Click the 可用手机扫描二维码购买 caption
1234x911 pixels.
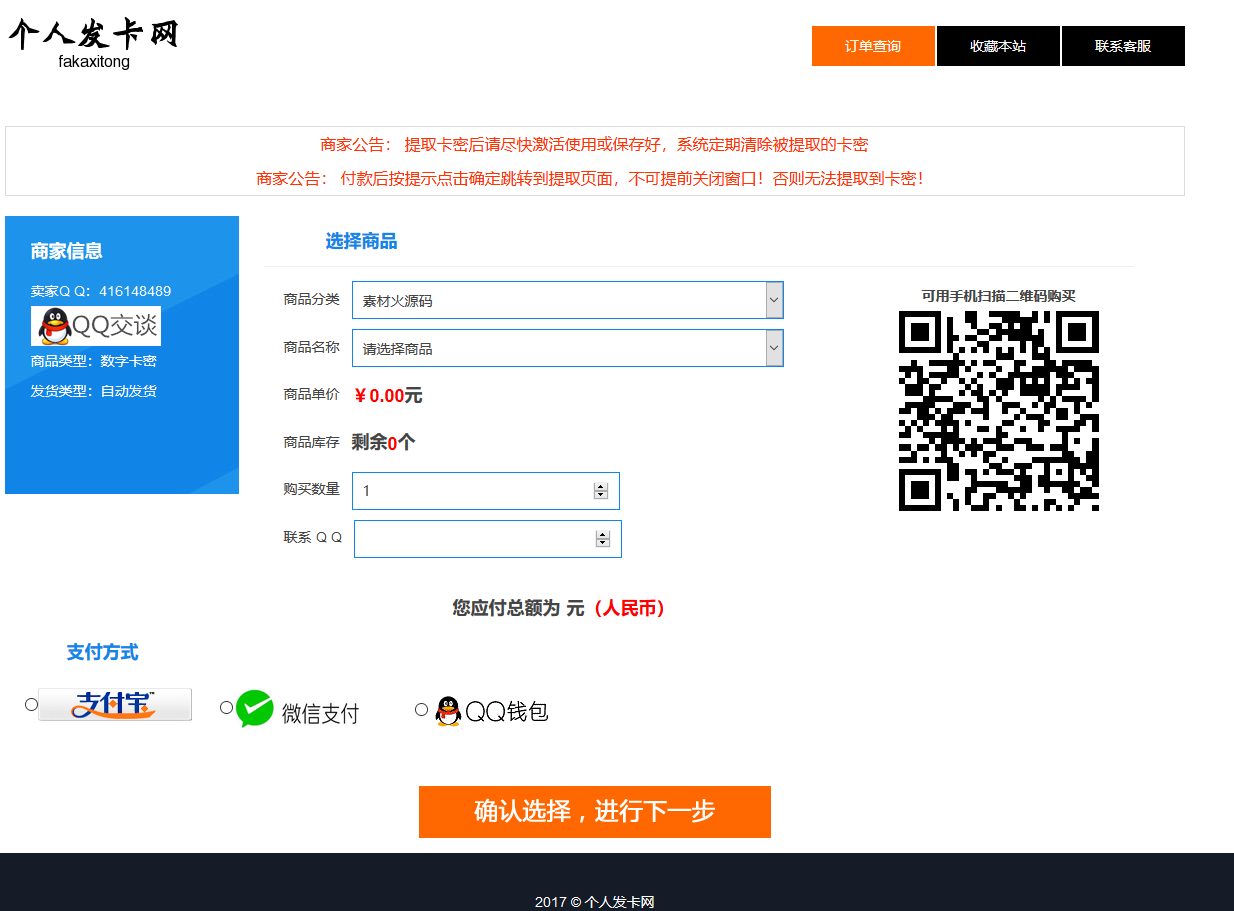click(x=999, y=296)
